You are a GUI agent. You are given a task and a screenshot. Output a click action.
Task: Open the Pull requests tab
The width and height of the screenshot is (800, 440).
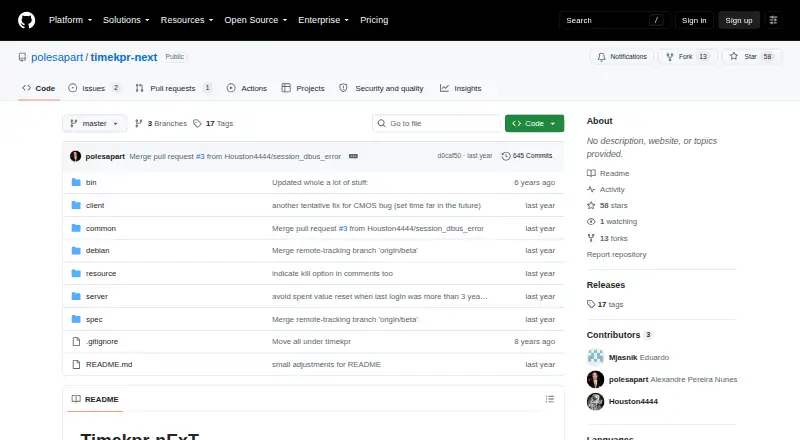tap(173, 88)
